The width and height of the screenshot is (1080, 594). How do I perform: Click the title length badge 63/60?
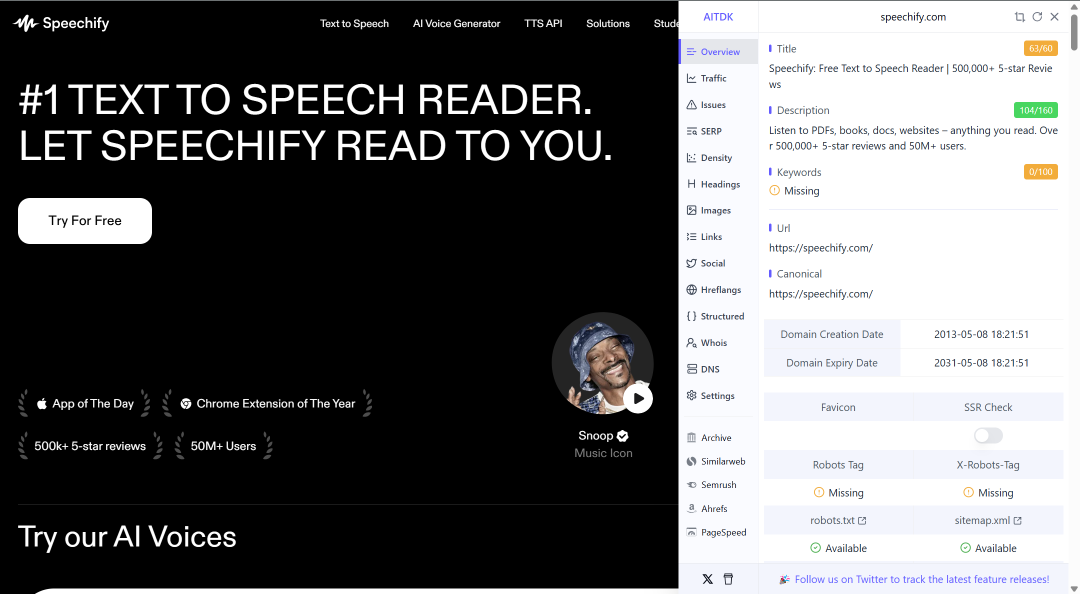pyautogui.click(x=1041, y=48)
